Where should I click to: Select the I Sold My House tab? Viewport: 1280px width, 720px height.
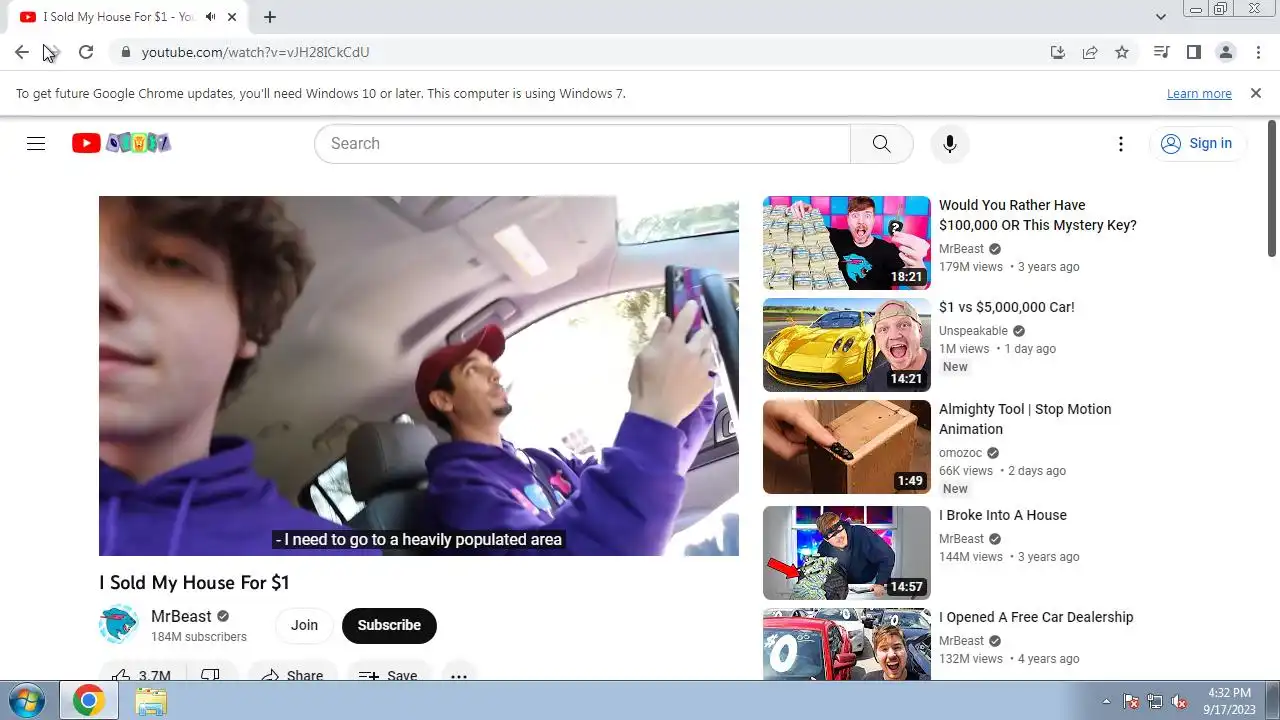pyautogui.click(x=130, y=17)
